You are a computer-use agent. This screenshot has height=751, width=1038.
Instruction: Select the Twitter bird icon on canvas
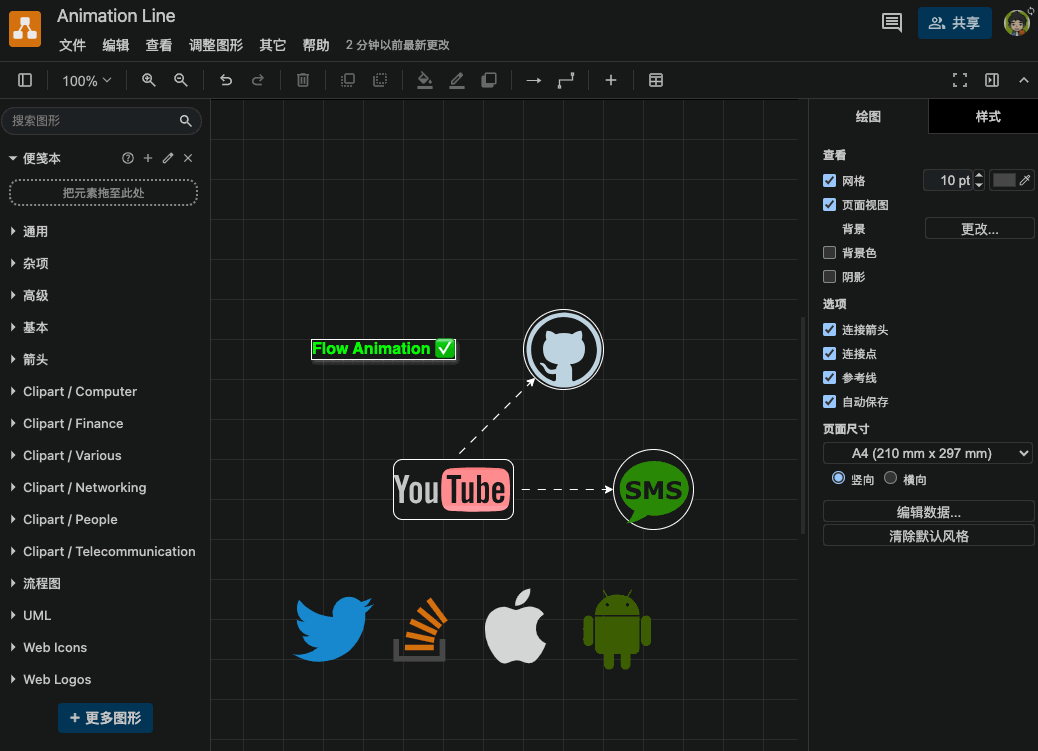pyautogui.click(x=333, y=628)
